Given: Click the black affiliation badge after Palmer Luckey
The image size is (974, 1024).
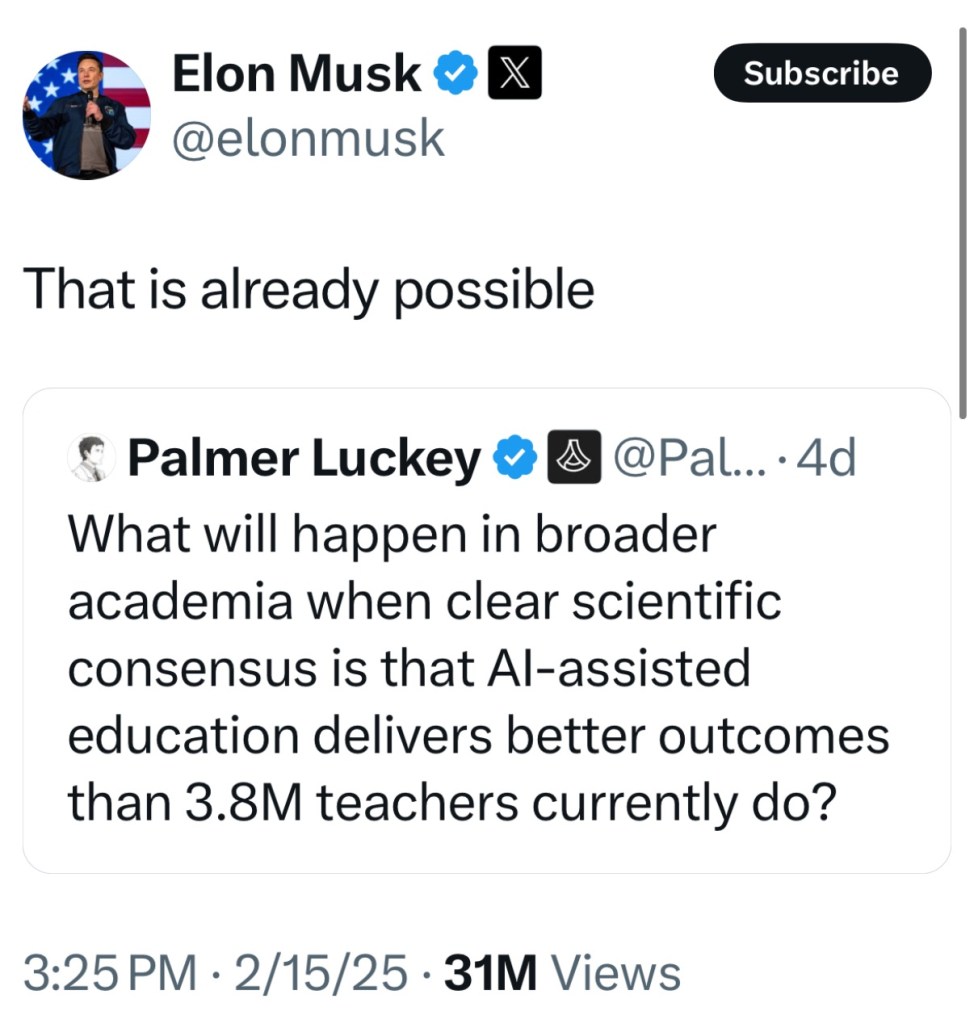Looking at the screenshot, I should [x=574, y=458].
